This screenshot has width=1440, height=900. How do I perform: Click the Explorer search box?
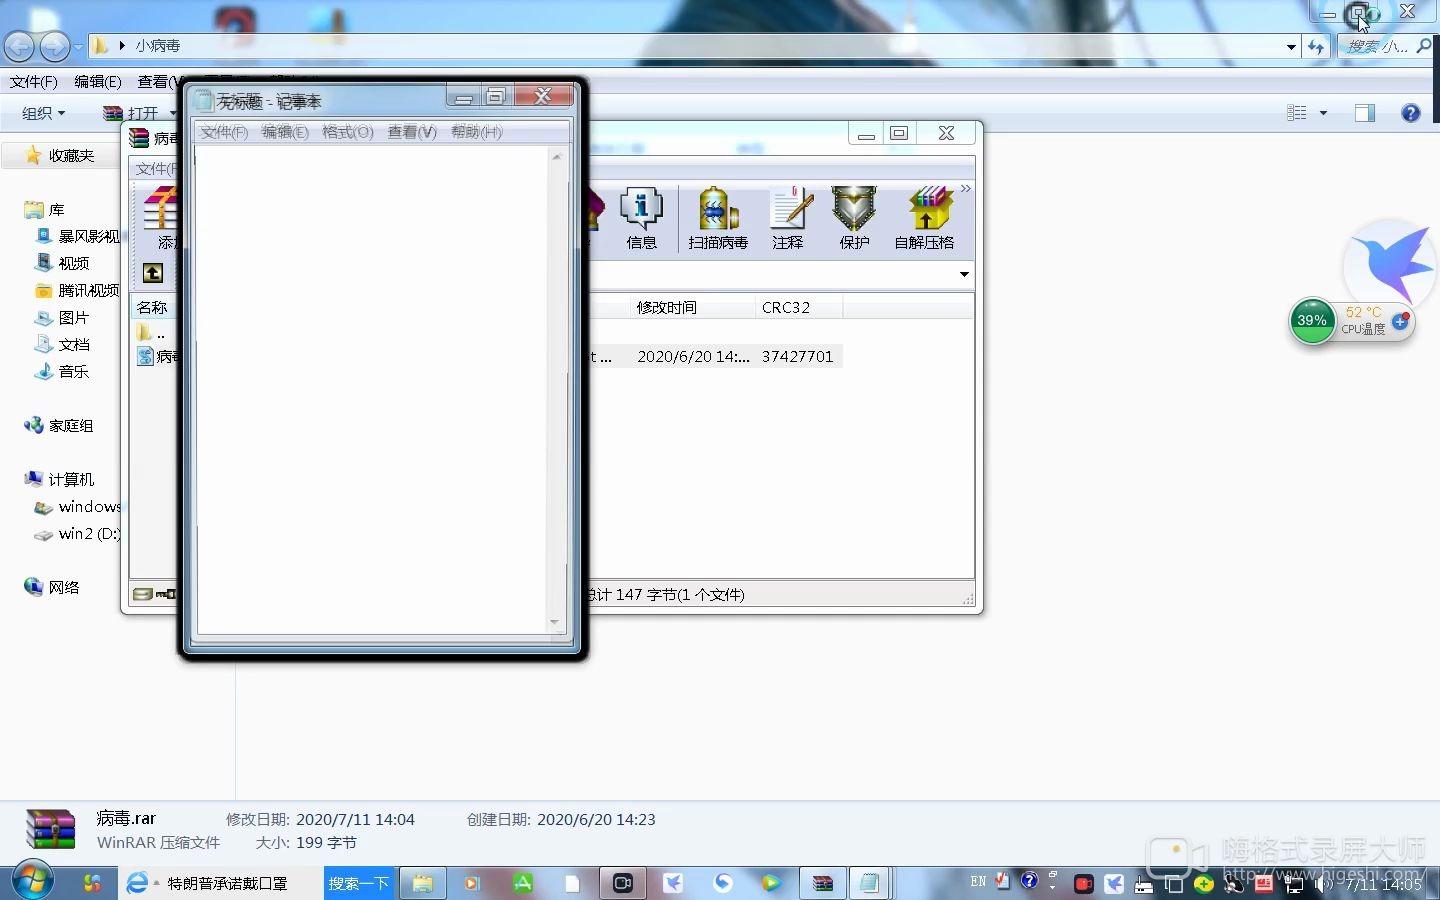[x=1384, y=46]
